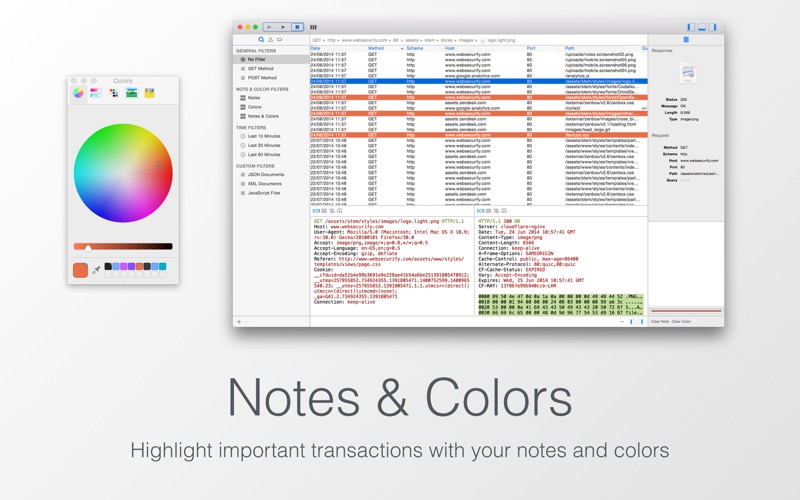
Task: Select the triangle warning icon in sidebar
Action: point(270,39)
